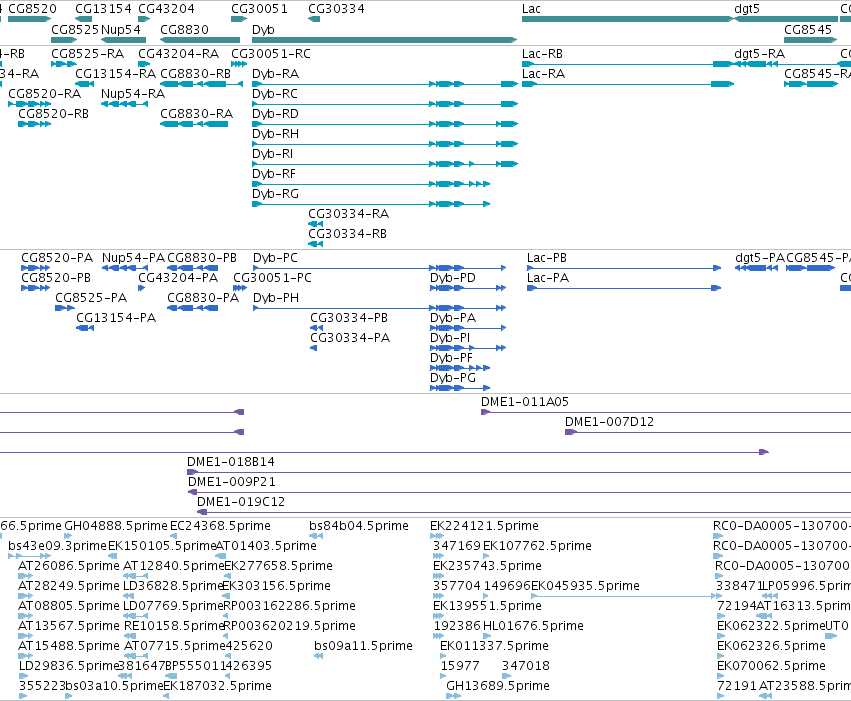Select the Nup54-PA protein label
The width and height of the screenshot is (851, 701).
pyautogui.click(x=133, y=258)
